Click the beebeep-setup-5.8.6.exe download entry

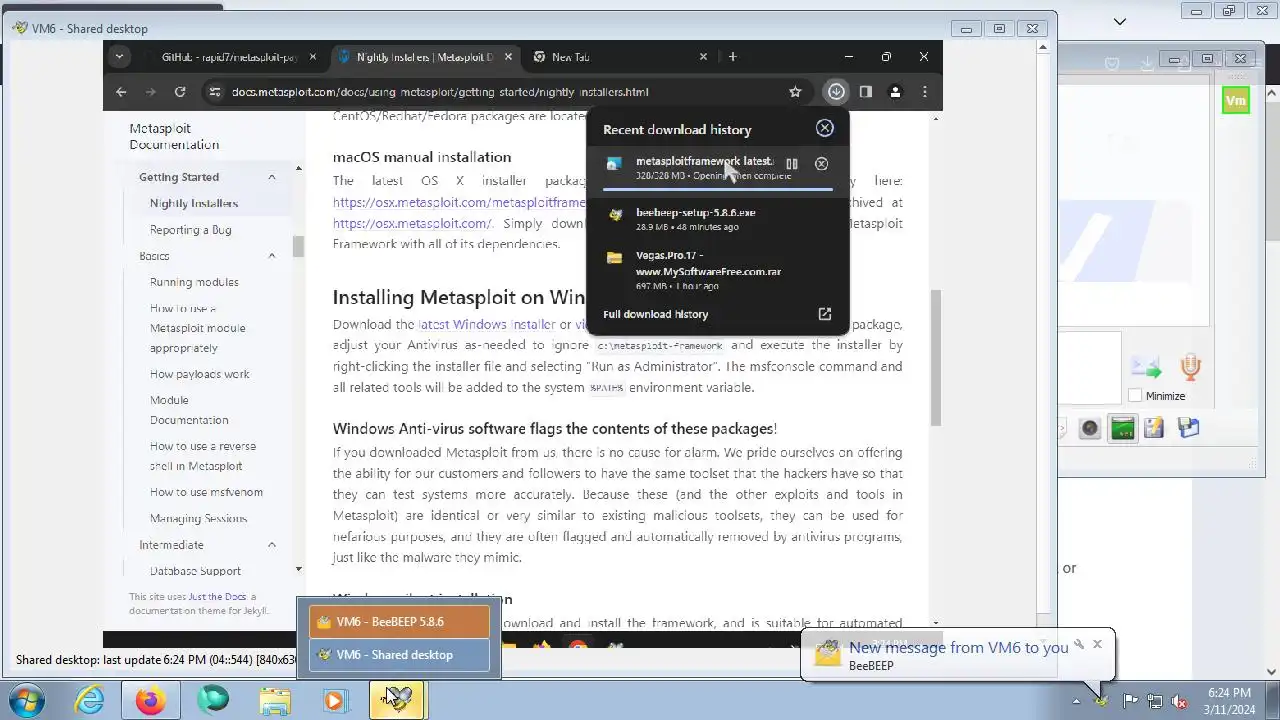[x=718, y=219]
